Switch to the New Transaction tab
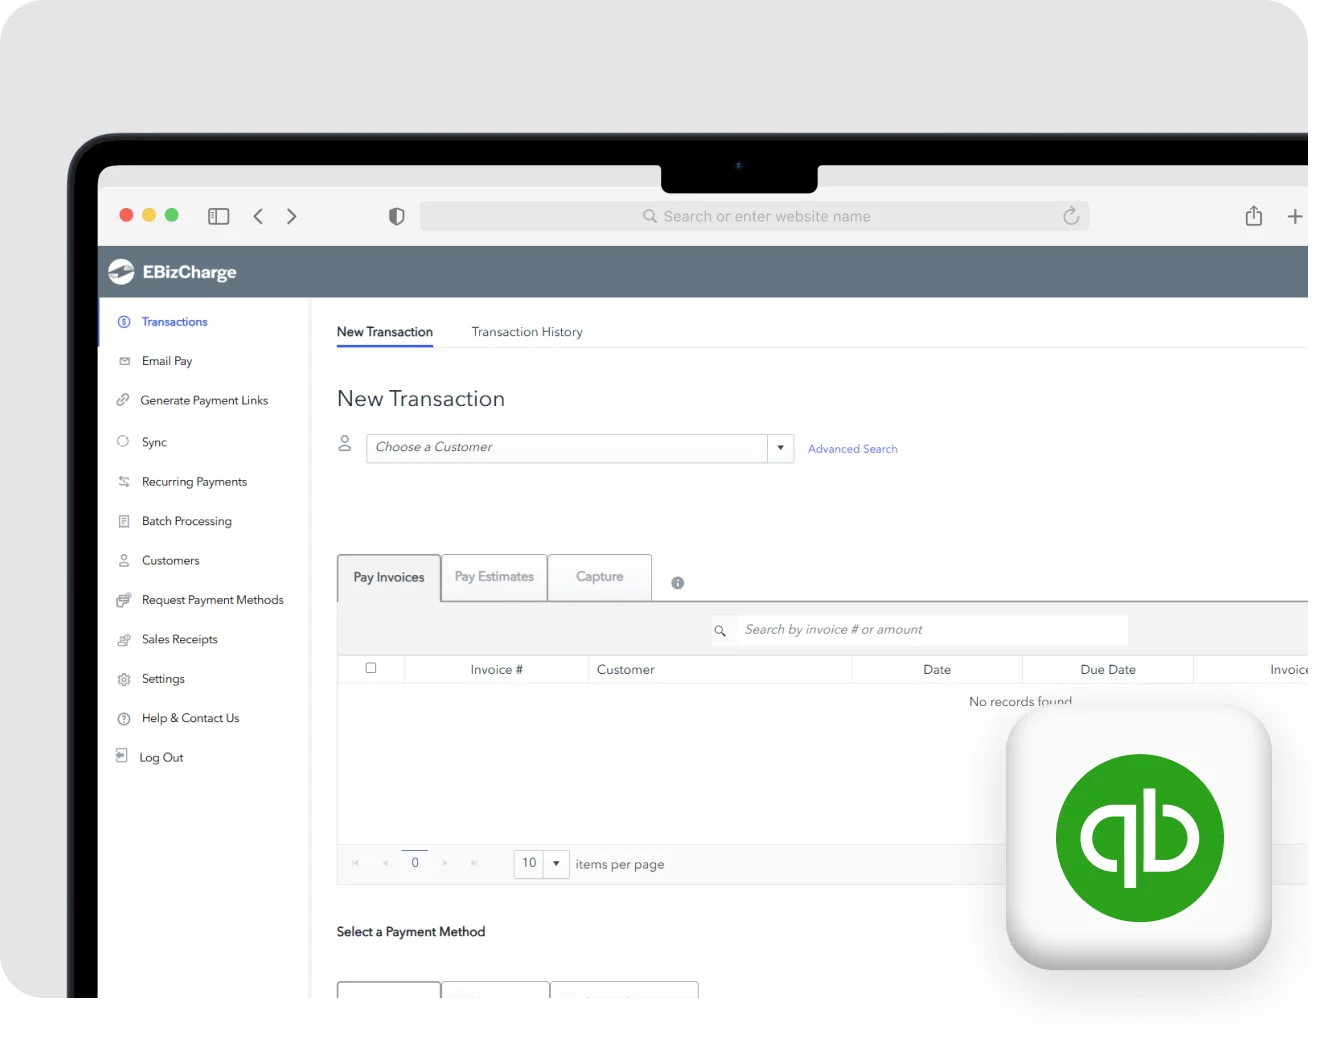1336x1051 pixels. (385, 332)
